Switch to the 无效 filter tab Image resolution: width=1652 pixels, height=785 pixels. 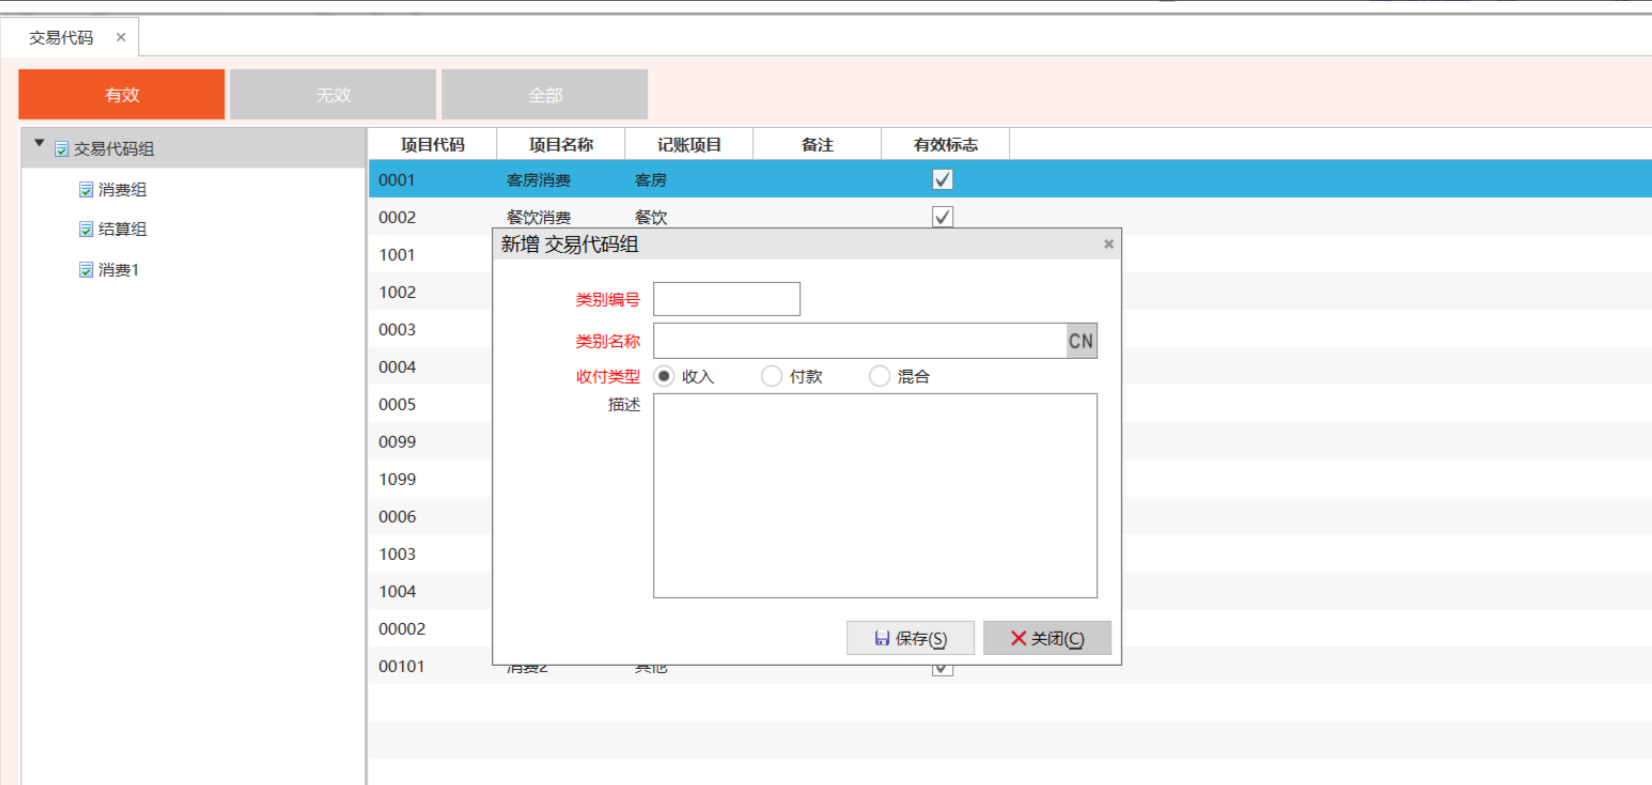(x=333, y=95)
